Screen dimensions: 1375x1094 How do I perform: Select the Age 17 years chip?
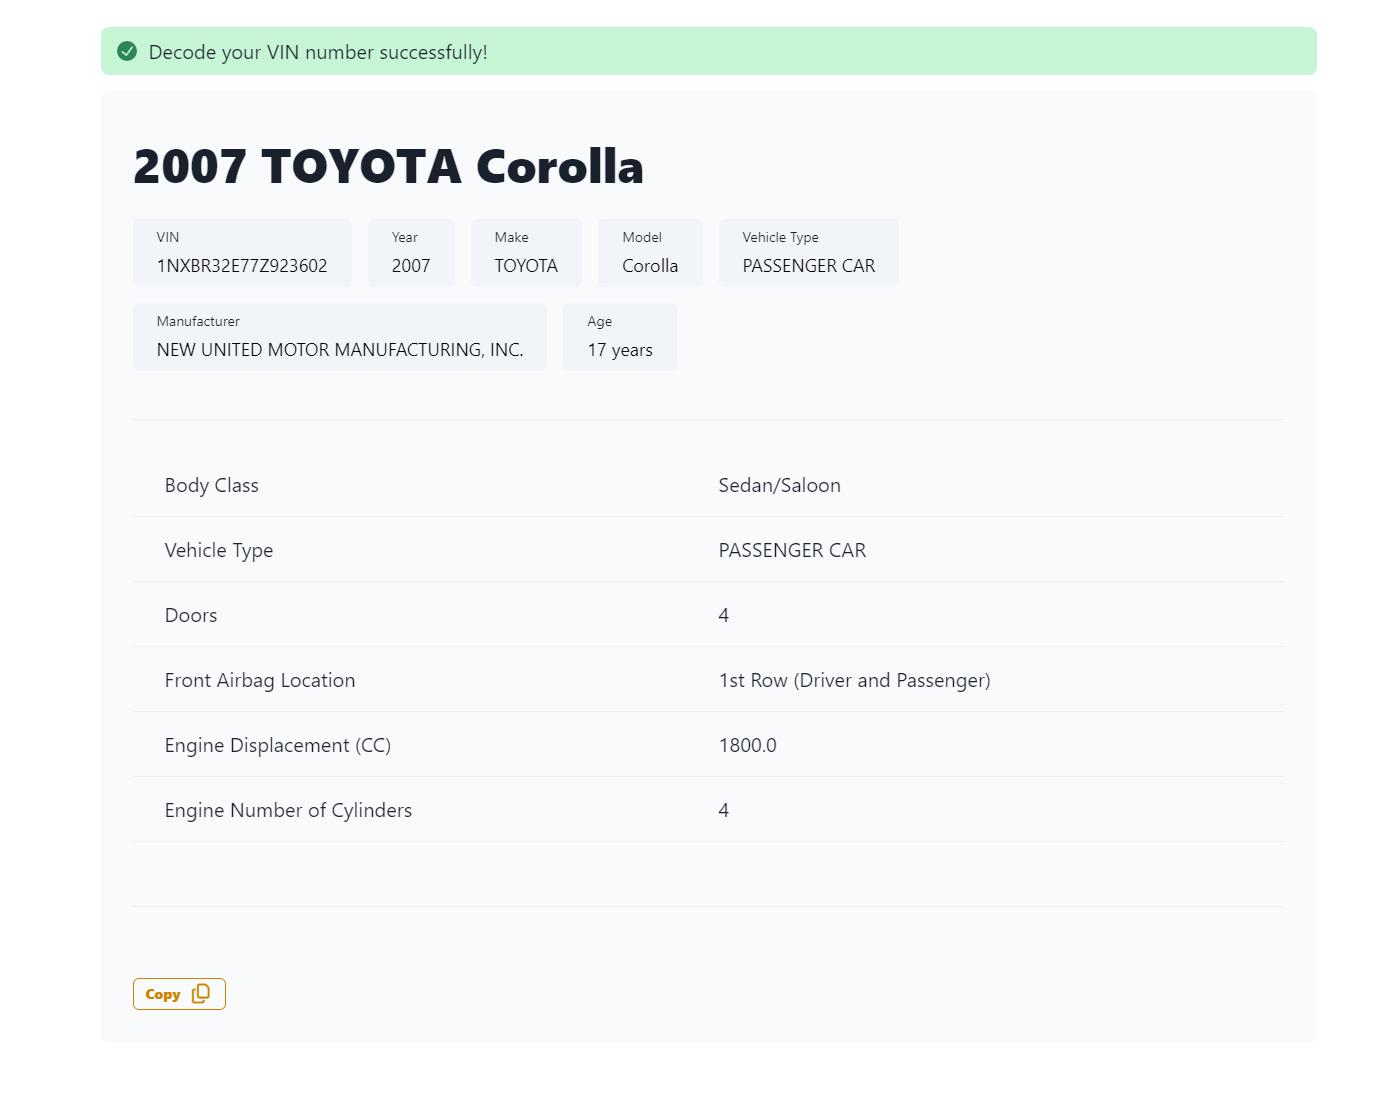(x=619, y=337)
